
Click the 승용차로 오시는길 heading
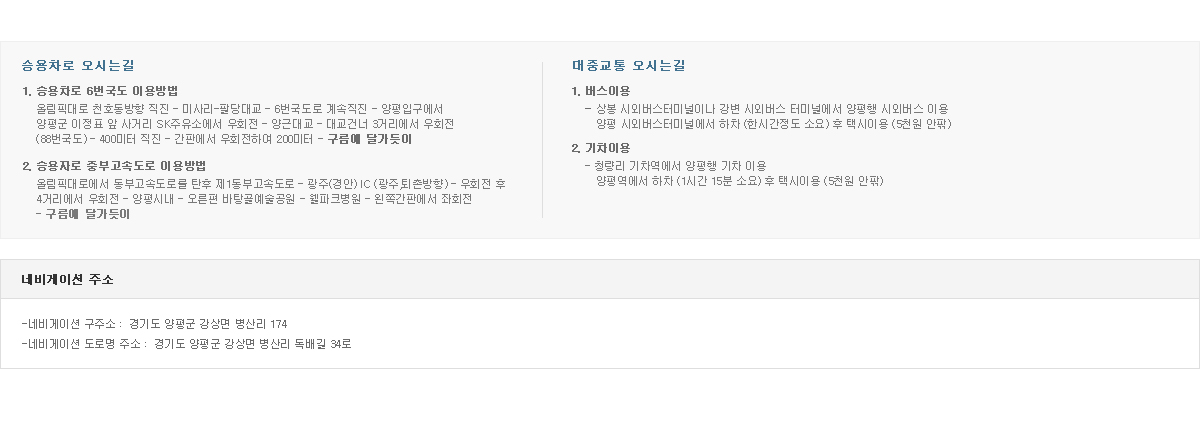pos(78,66)
